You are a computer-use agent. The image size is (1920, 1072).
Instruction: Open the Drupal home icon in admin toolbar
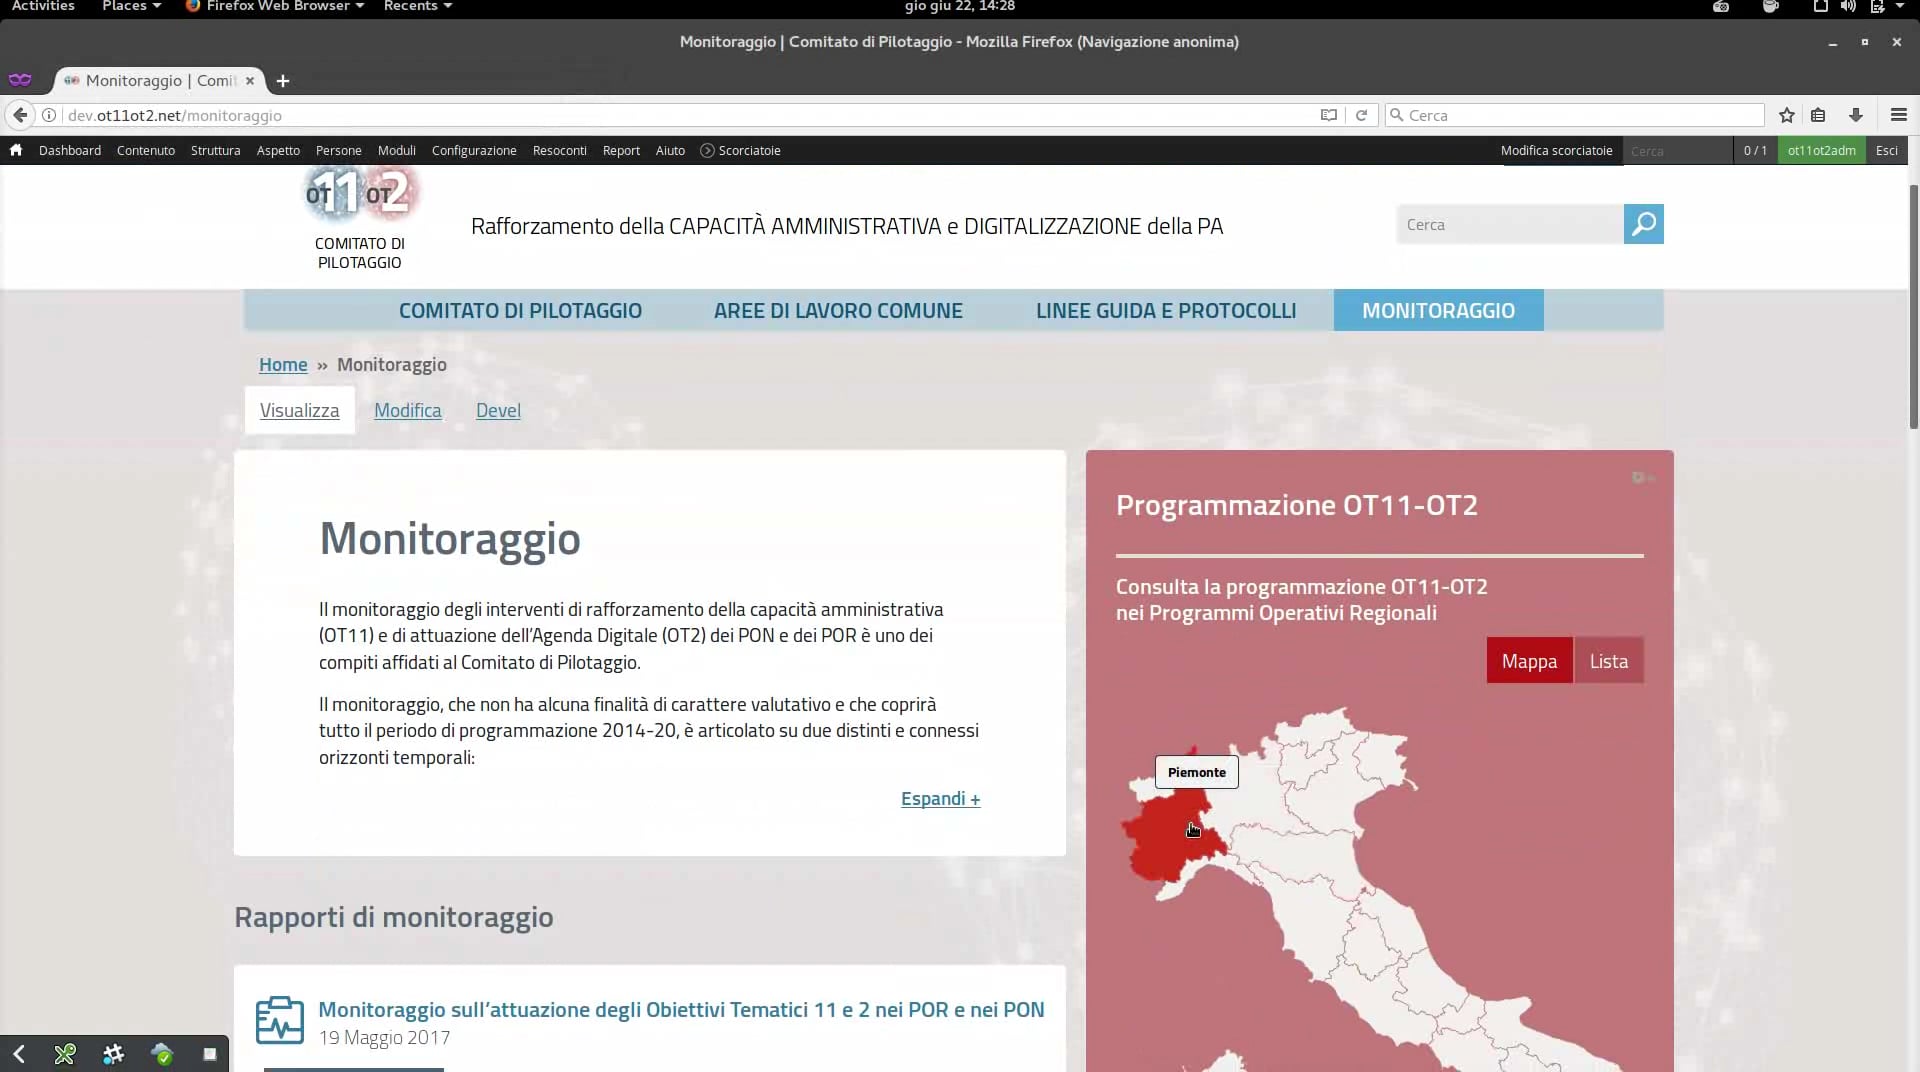tap(15, 150)
